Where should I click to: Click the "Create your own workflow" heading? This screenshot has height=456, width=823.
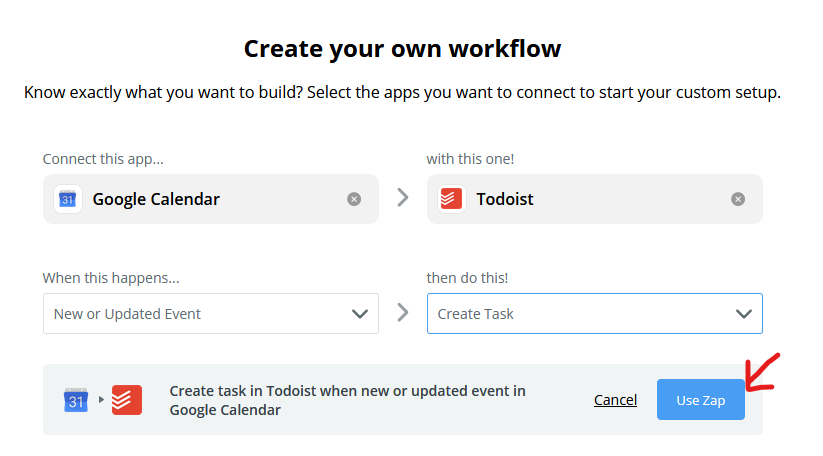(403, 48)
